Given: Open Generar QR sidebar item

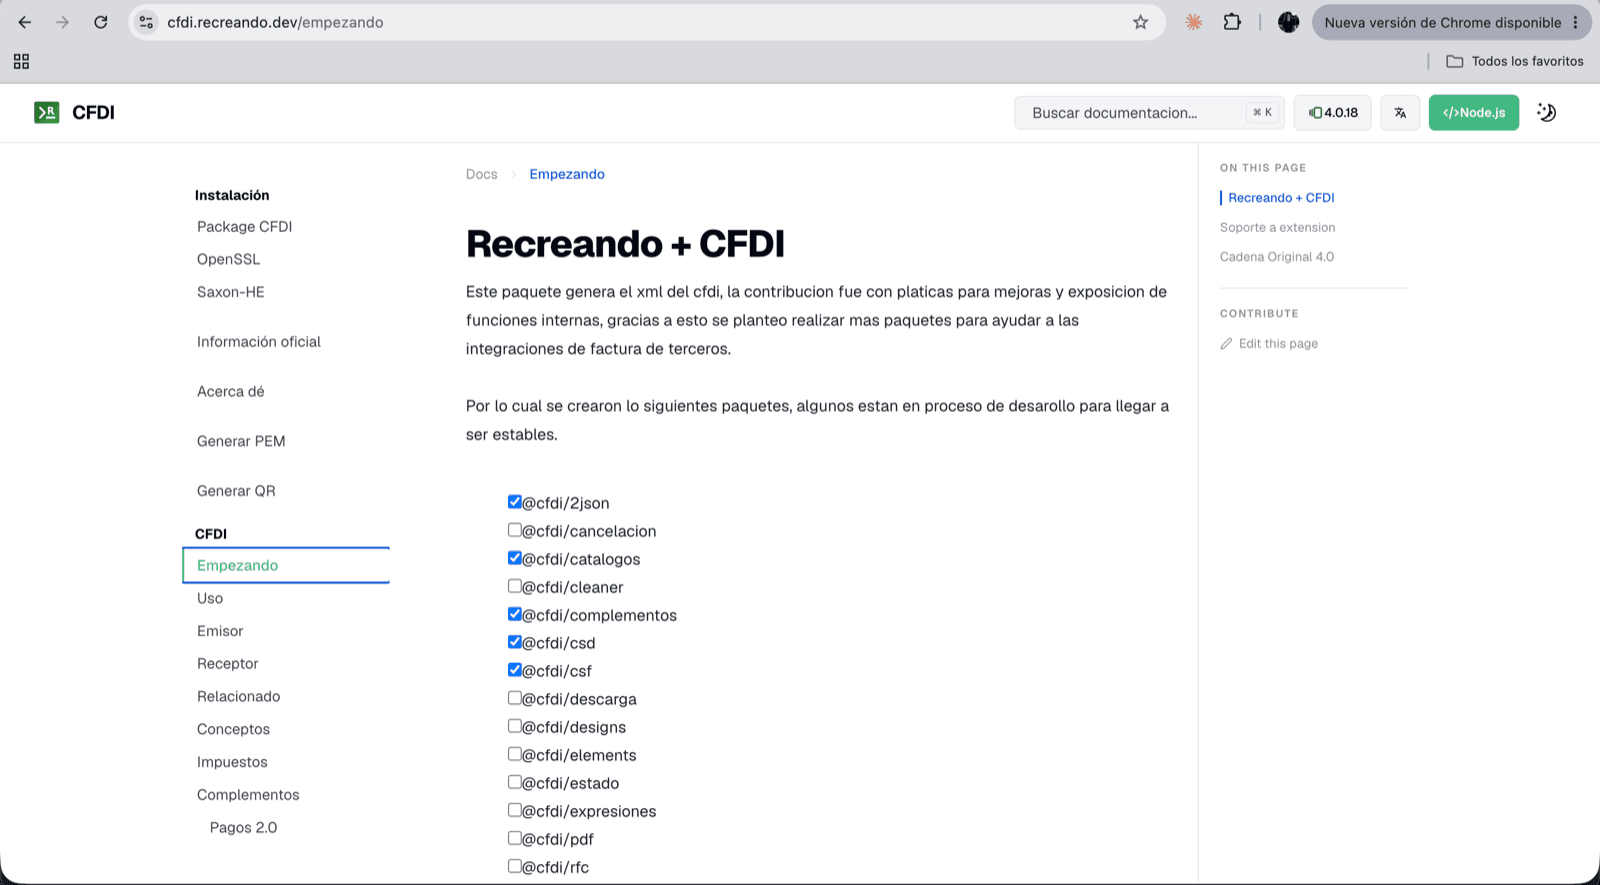Looking at the screenshot, I should tap(236, 491).
